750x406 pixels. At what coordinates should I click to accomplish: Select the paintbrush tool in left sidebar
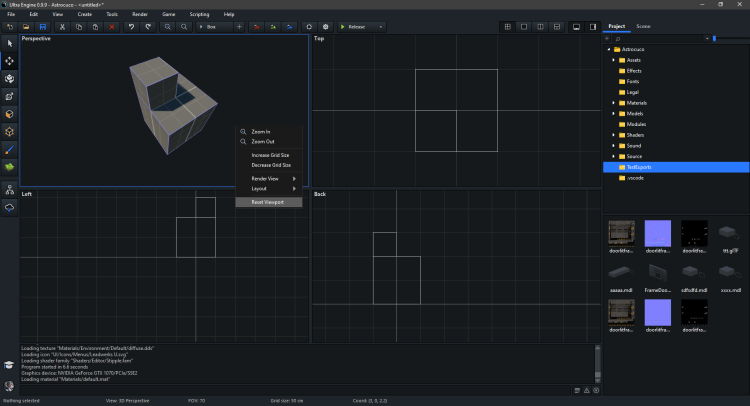pos(10,147)
